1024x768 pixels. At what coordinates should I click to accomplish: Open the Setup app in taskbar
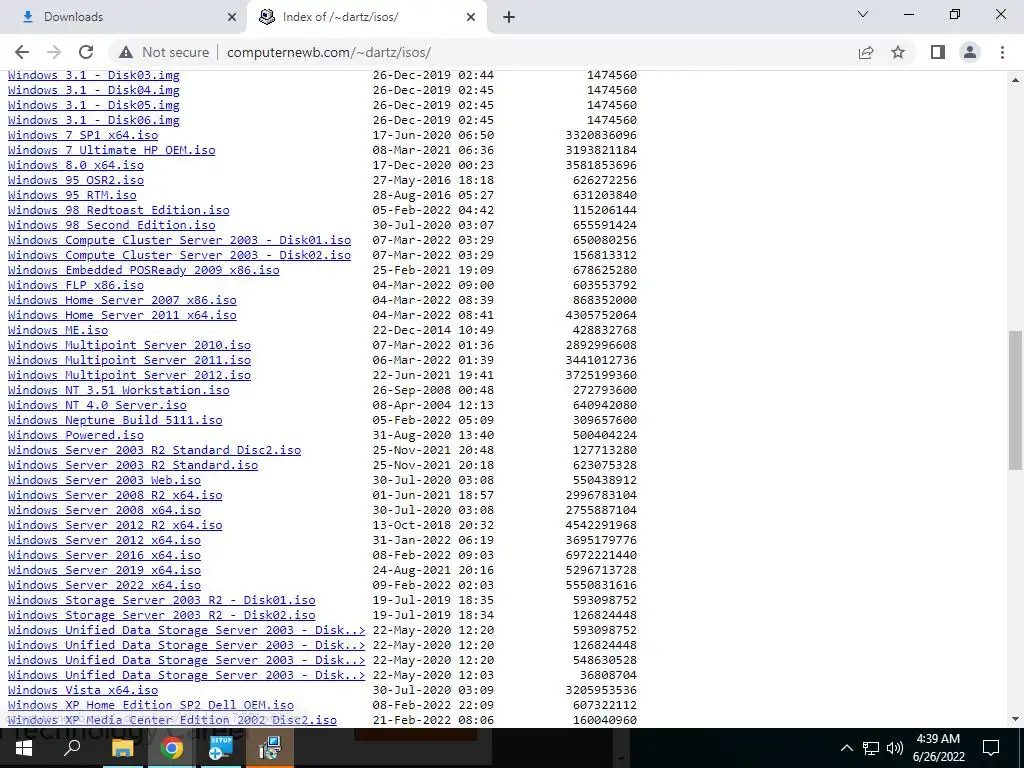(x=221, y=748)
